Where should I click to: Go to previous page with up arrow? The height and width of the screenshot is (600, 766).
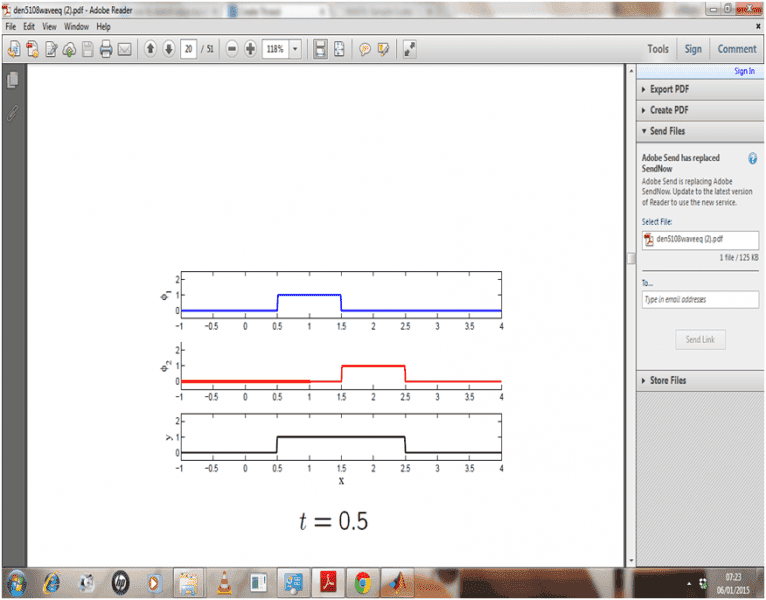(x=150, y=49)
